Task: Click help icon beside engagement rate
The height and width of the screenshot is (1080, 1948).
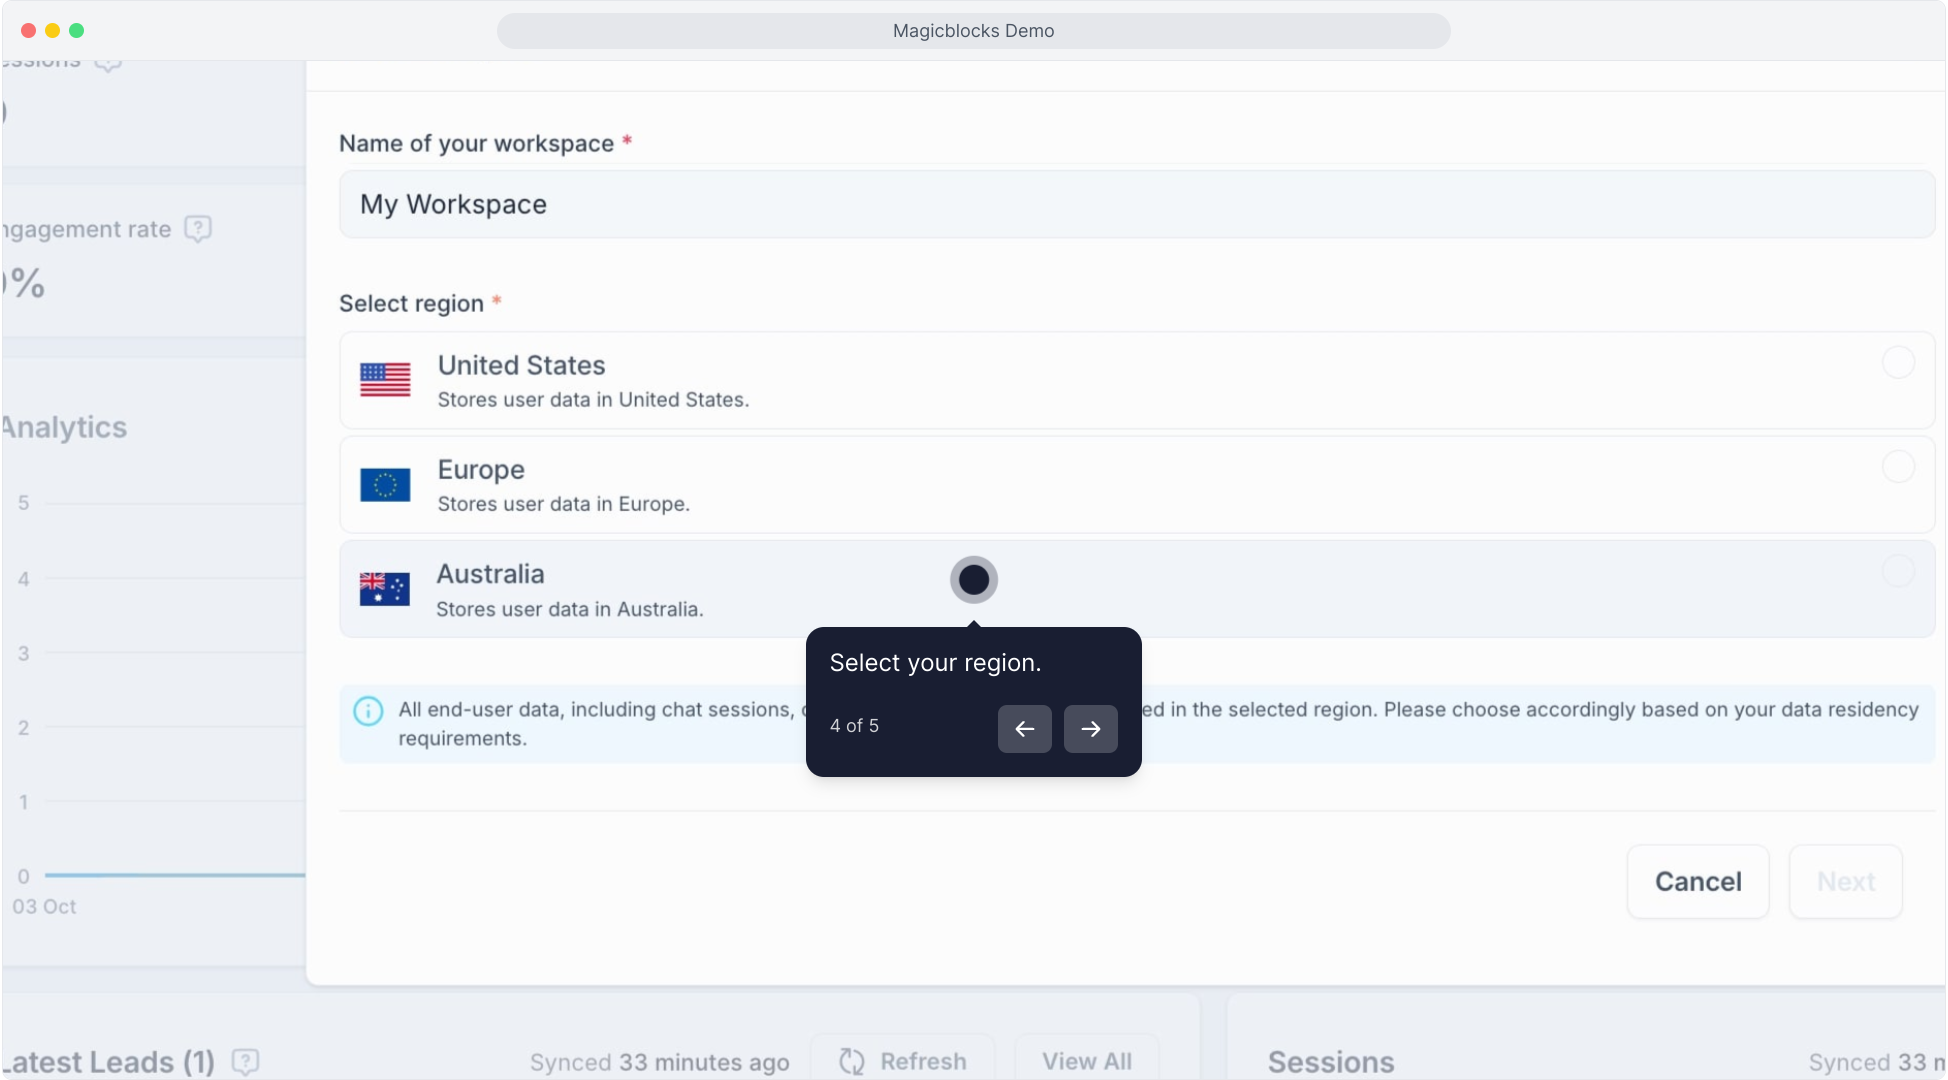Action: click(198, 229)
